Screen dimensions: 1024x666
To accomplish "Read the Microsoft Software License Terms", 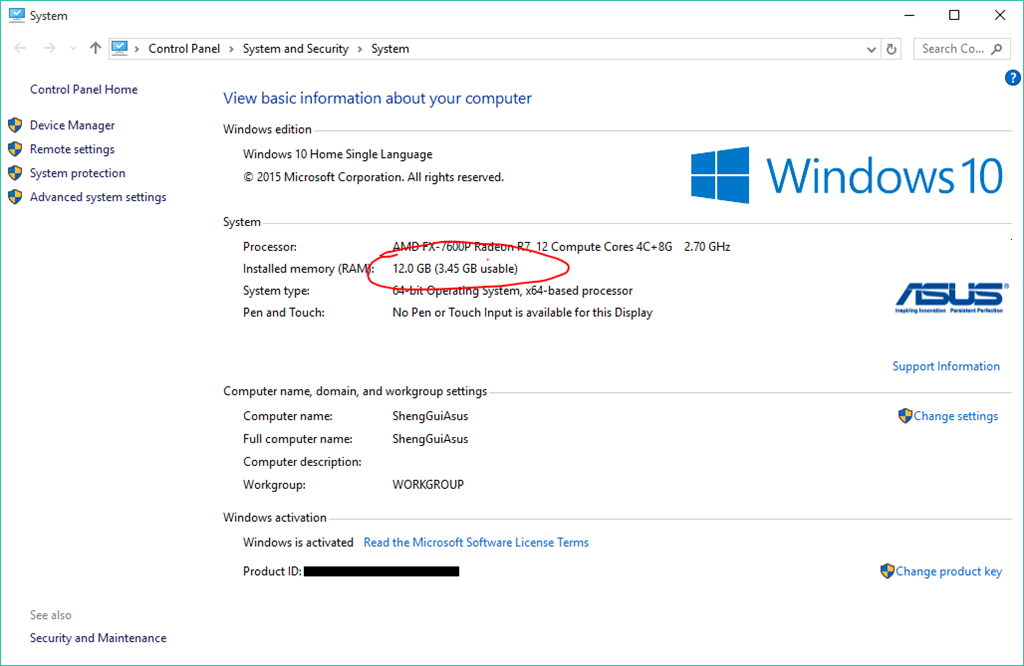I will coord(476,543).
